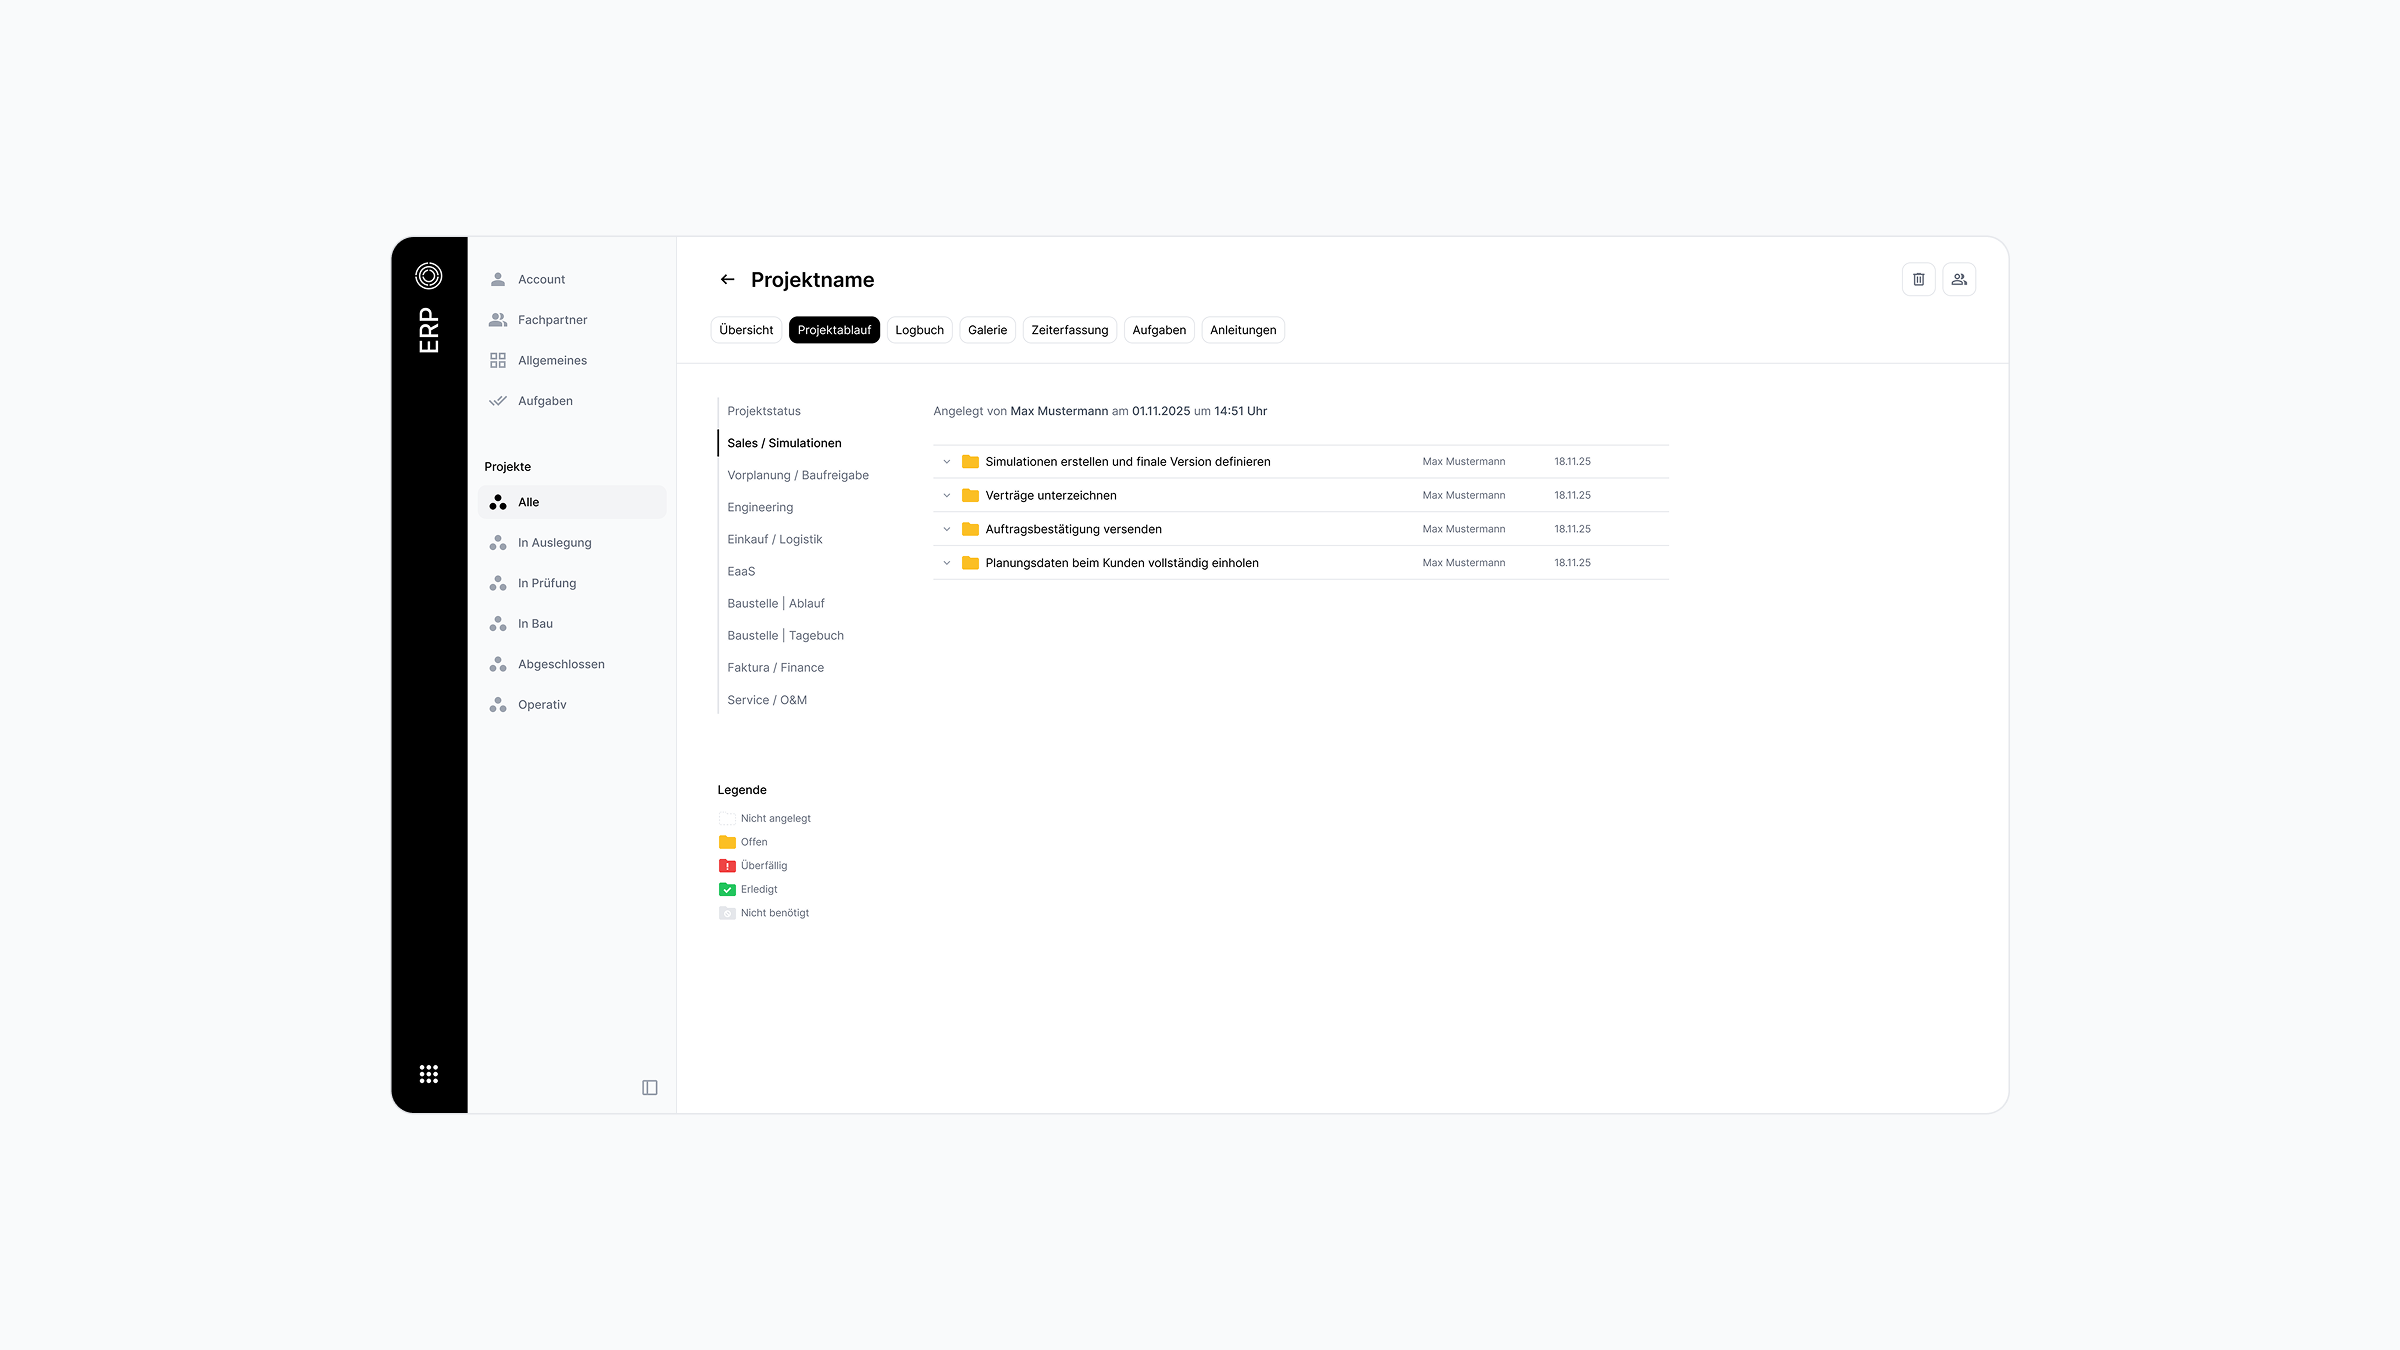
Task: Expand Planungsdaten beim Kunden row chevron
Action: point(947,563)
